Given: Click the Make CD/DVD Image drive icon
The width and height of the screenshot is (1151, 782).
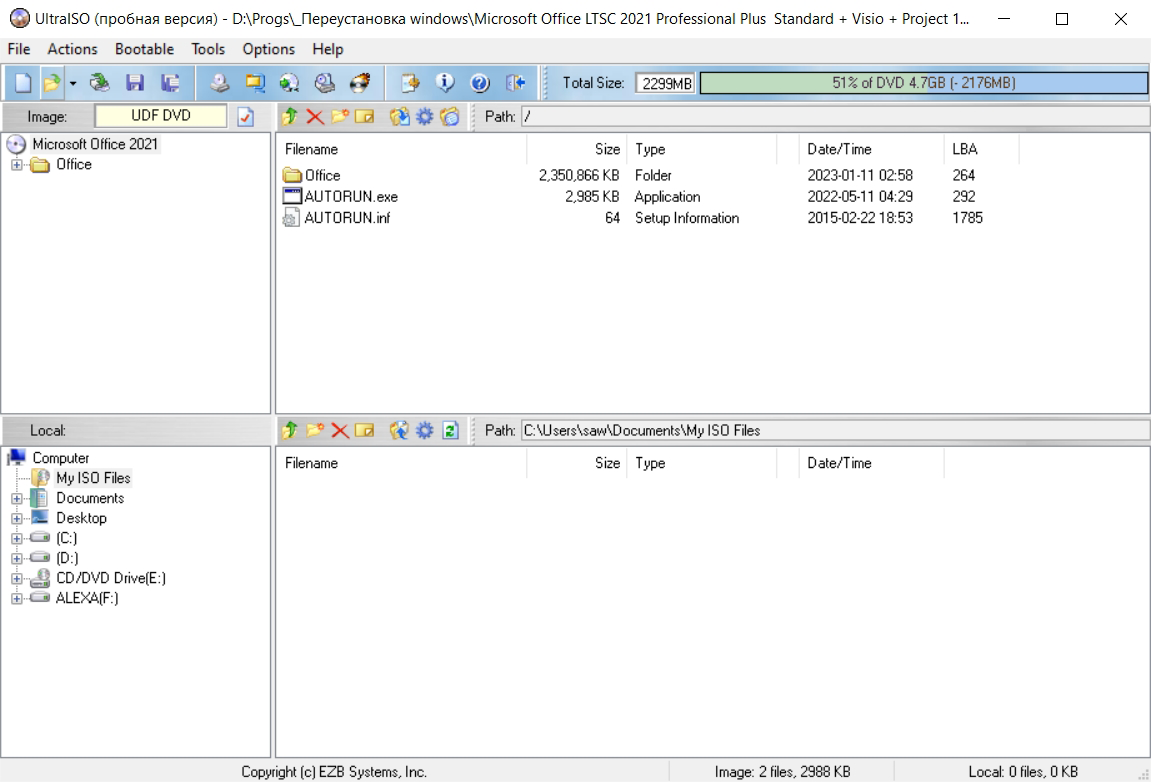Looking at the screenshot, I should [x=219, y=83].
